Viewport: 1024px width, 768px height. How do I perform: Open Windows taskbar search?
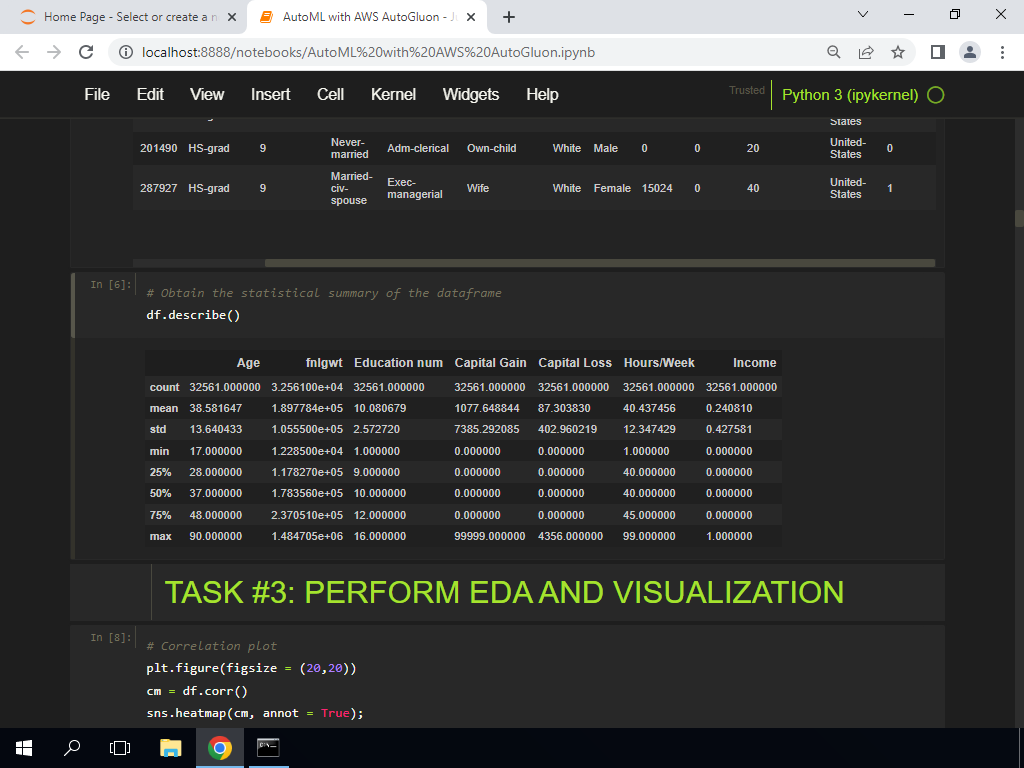pyautogui.click(x=72, y=748)
